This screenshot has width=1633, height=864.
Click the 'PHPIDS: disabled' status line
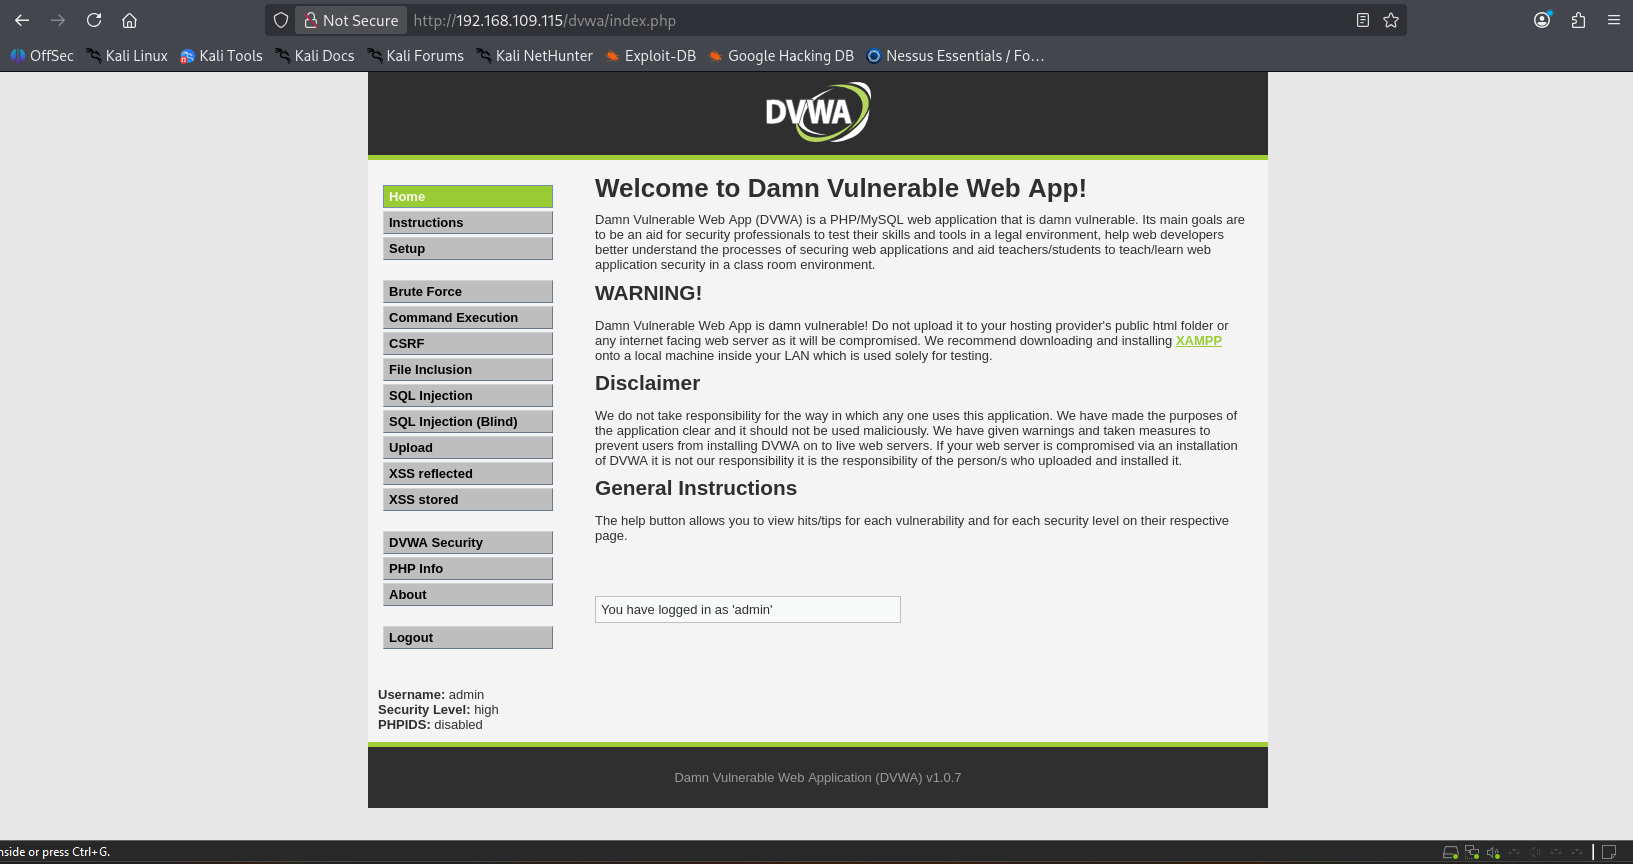pyautogui.click(x=430, y=725)
